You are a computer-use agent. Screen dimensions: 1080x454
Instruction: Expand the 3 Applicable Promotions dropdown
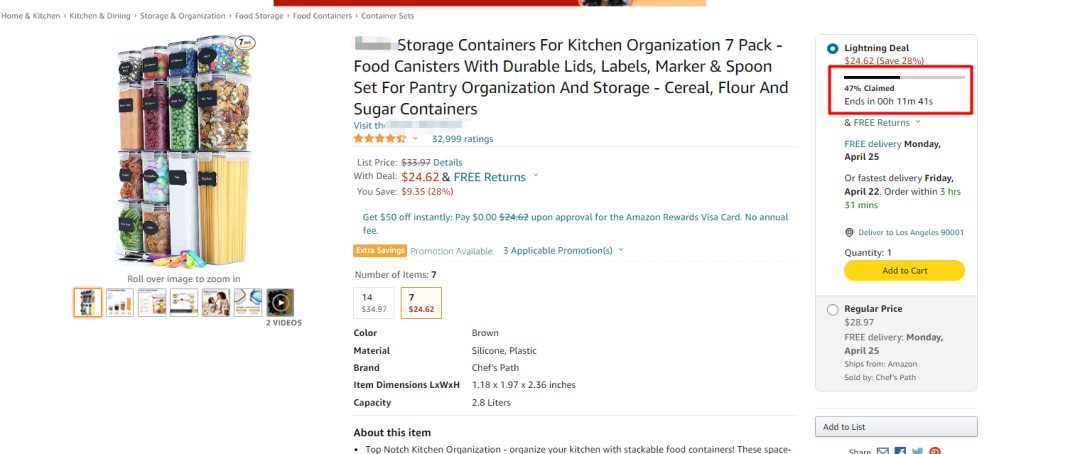pos(563,250)
